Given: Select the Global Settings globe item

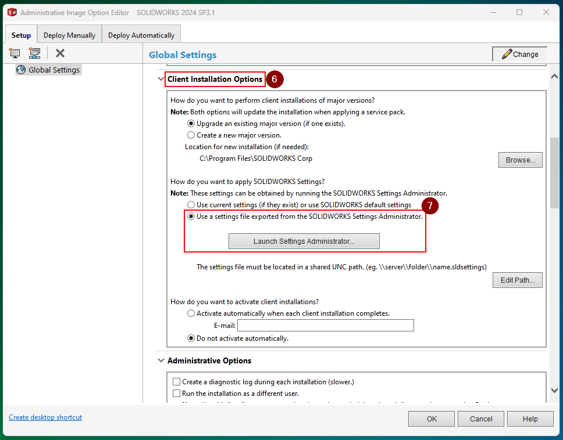Looking at the screenshot, I should pyautogui.click(x=48, y=70).
